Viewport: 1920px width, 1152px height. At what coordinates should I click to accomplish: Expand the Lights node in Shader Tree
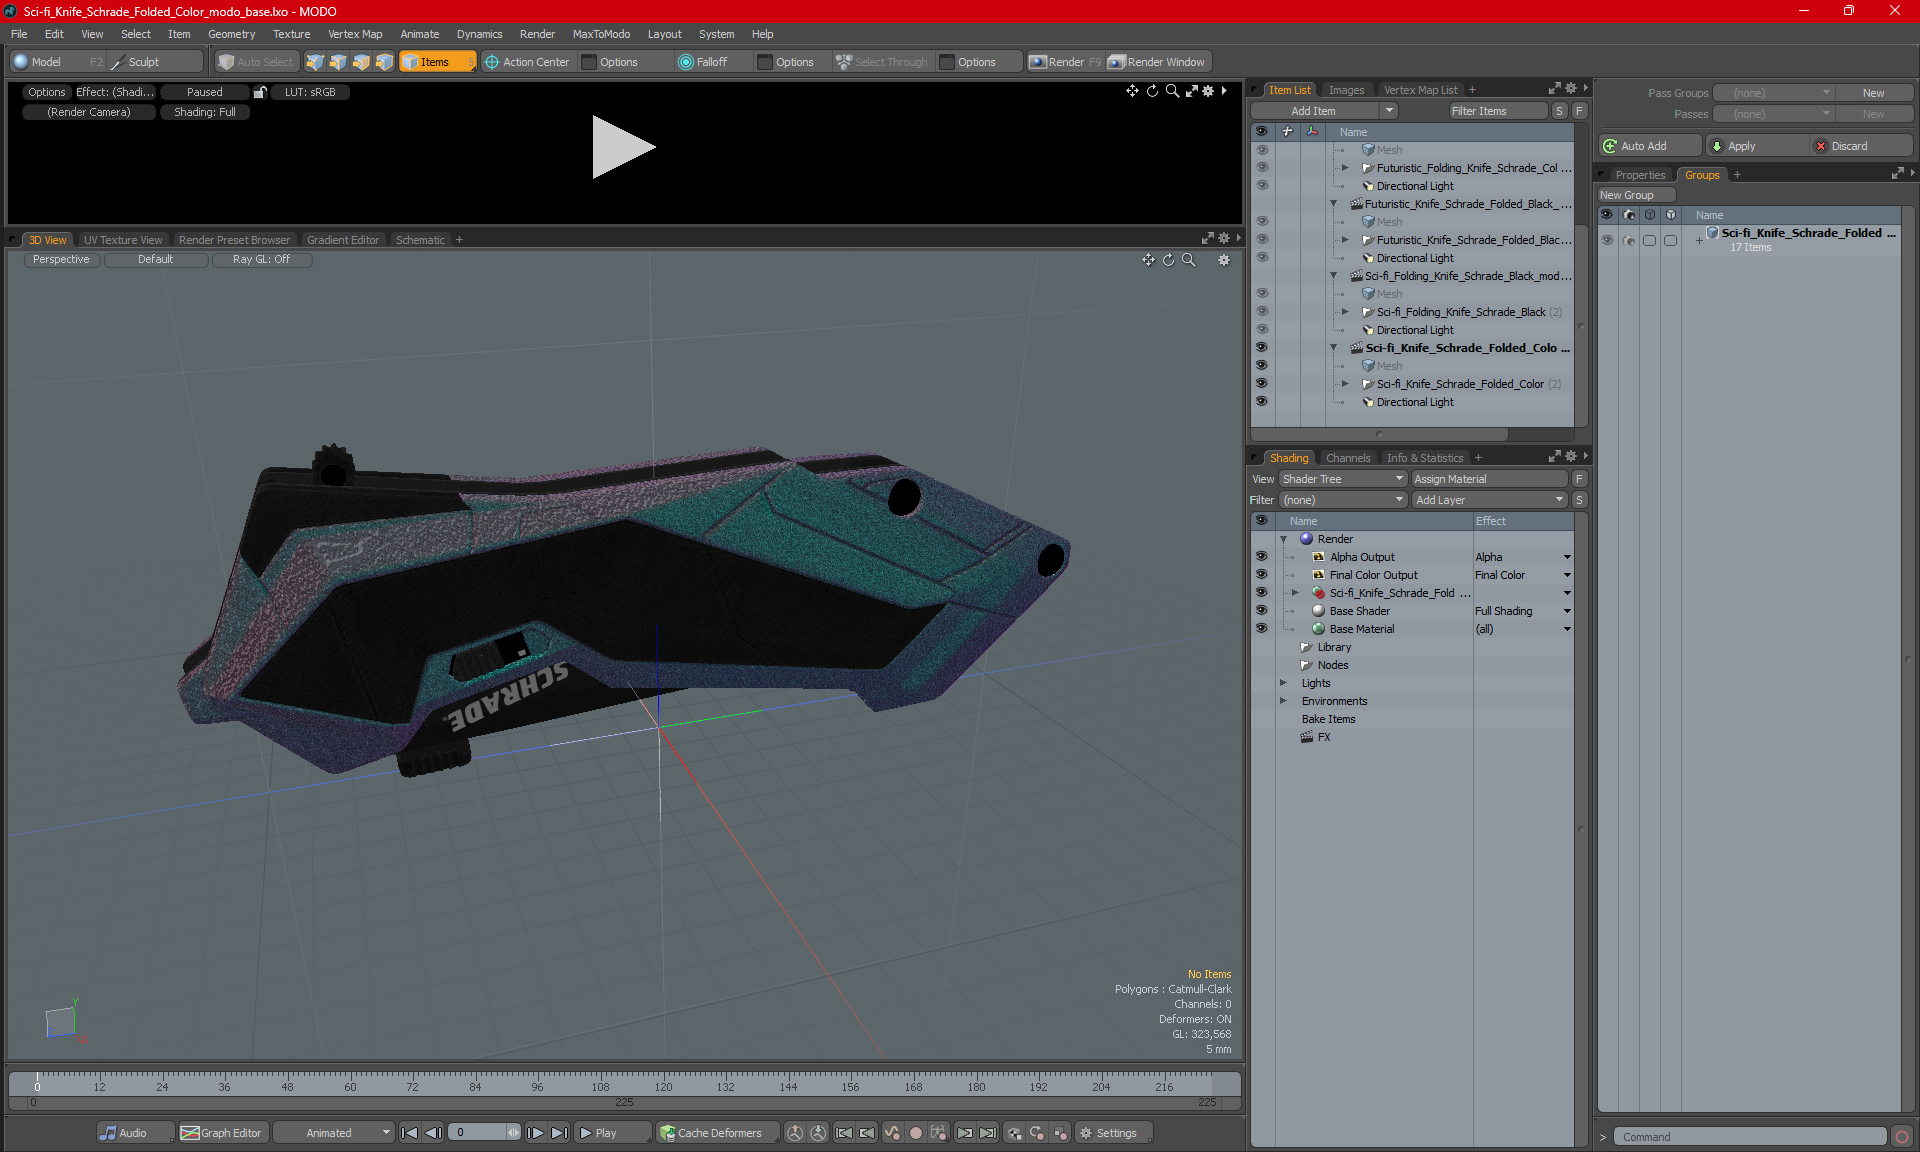[1284, 683]
